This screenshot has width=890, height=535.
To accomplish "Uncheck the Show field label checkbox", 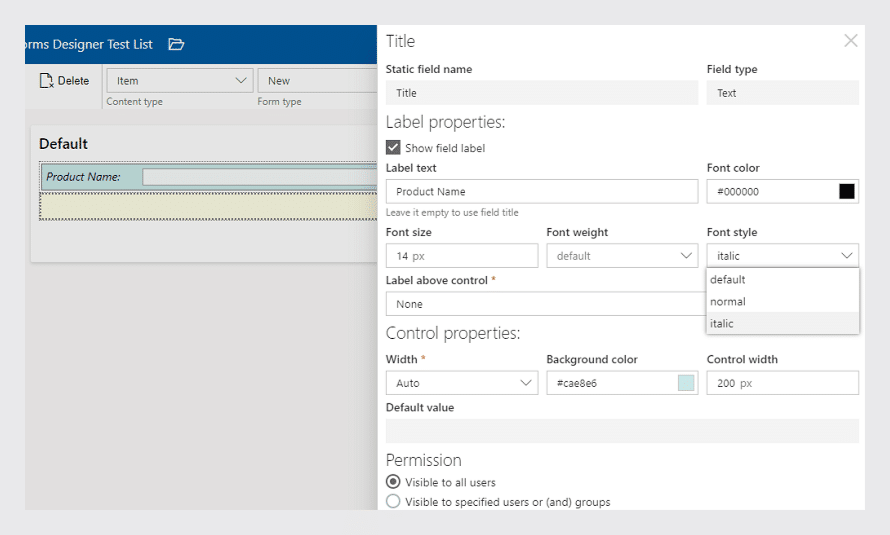I will coord(393,148).
